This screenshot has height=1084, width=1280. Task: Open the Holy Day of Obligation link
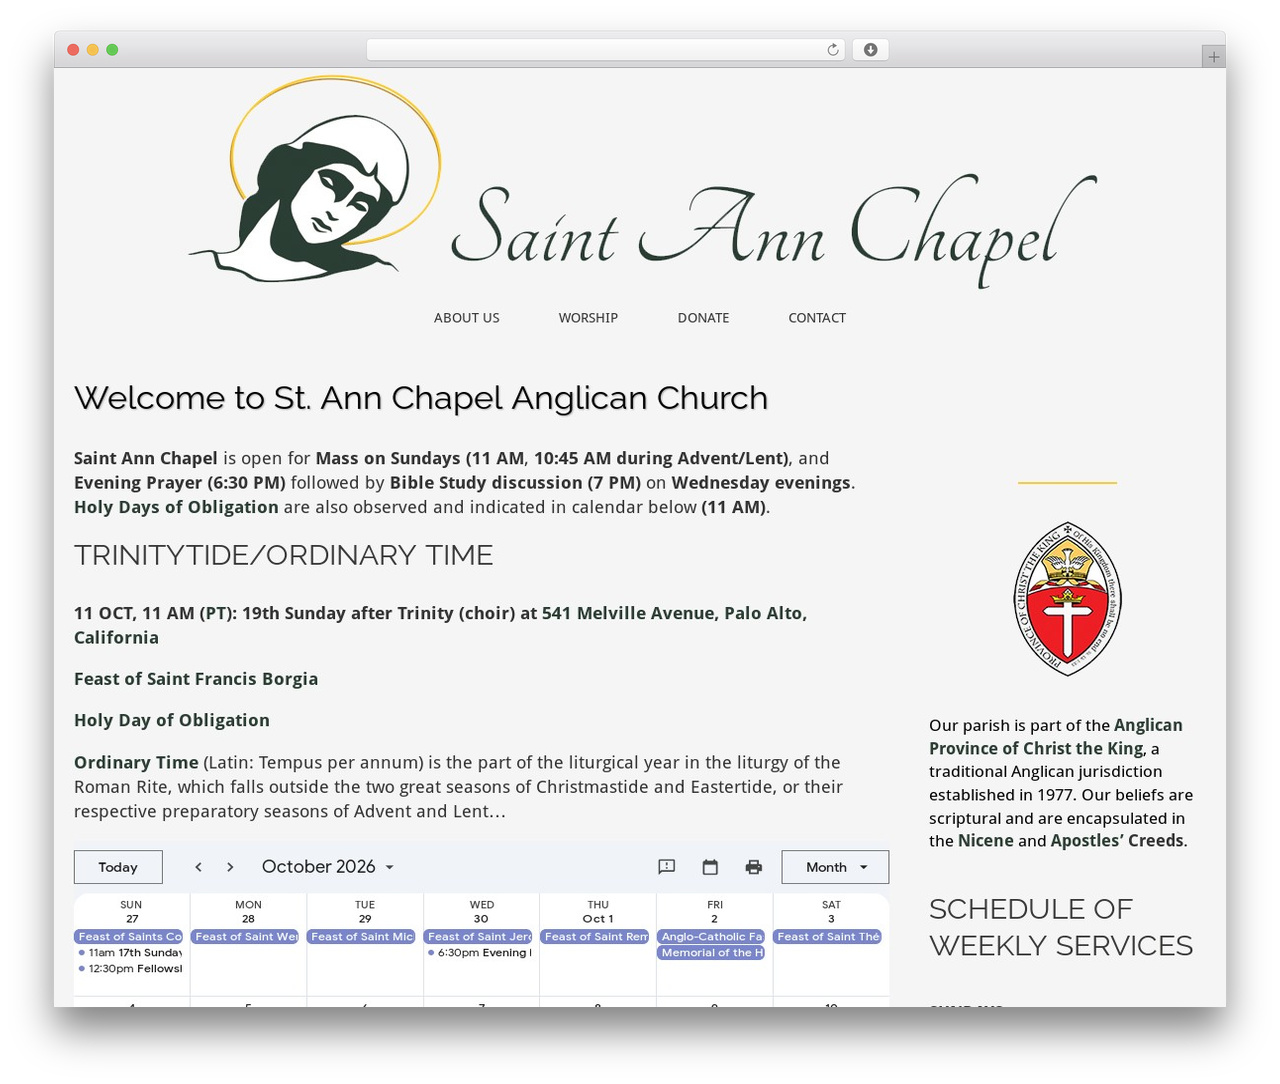pos(172,721)
